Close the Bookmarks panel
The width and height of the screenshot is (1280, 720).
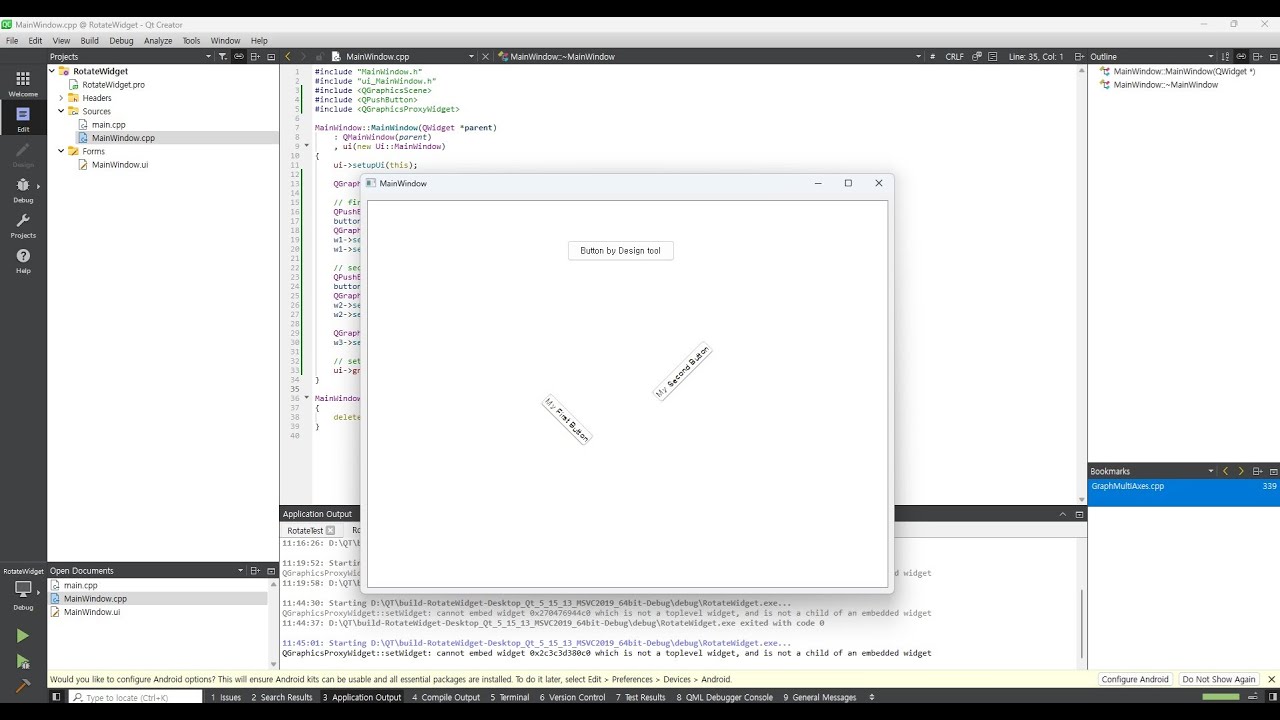pyautogui.click(x=1273, y=471)
